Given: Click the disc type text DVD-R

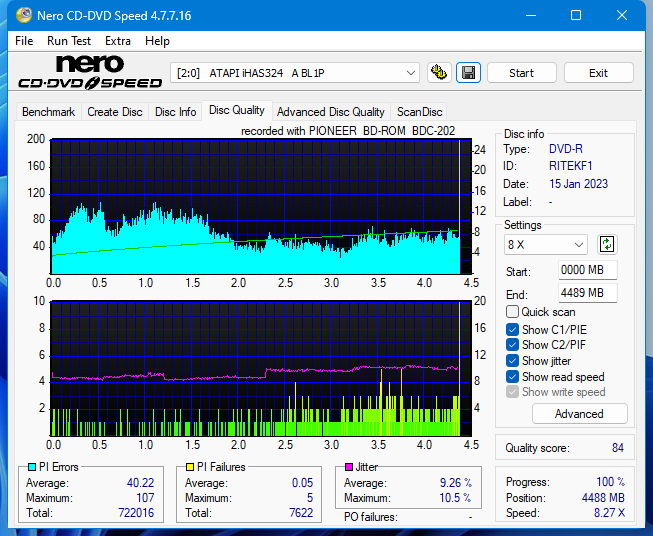Looking at the screenshot, I should point(566,149).
